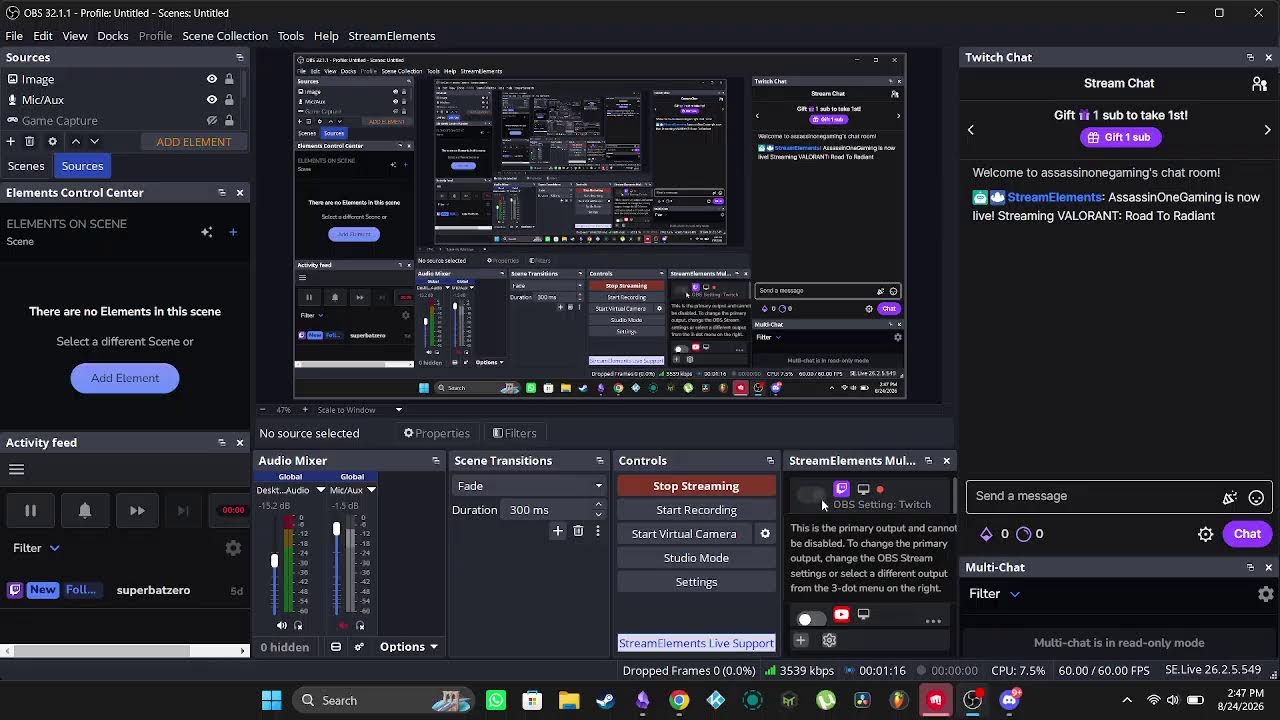This screenshot has height=720, width=1280.
Task: Add a scene transition with the plus
Action: click(558, 532)
